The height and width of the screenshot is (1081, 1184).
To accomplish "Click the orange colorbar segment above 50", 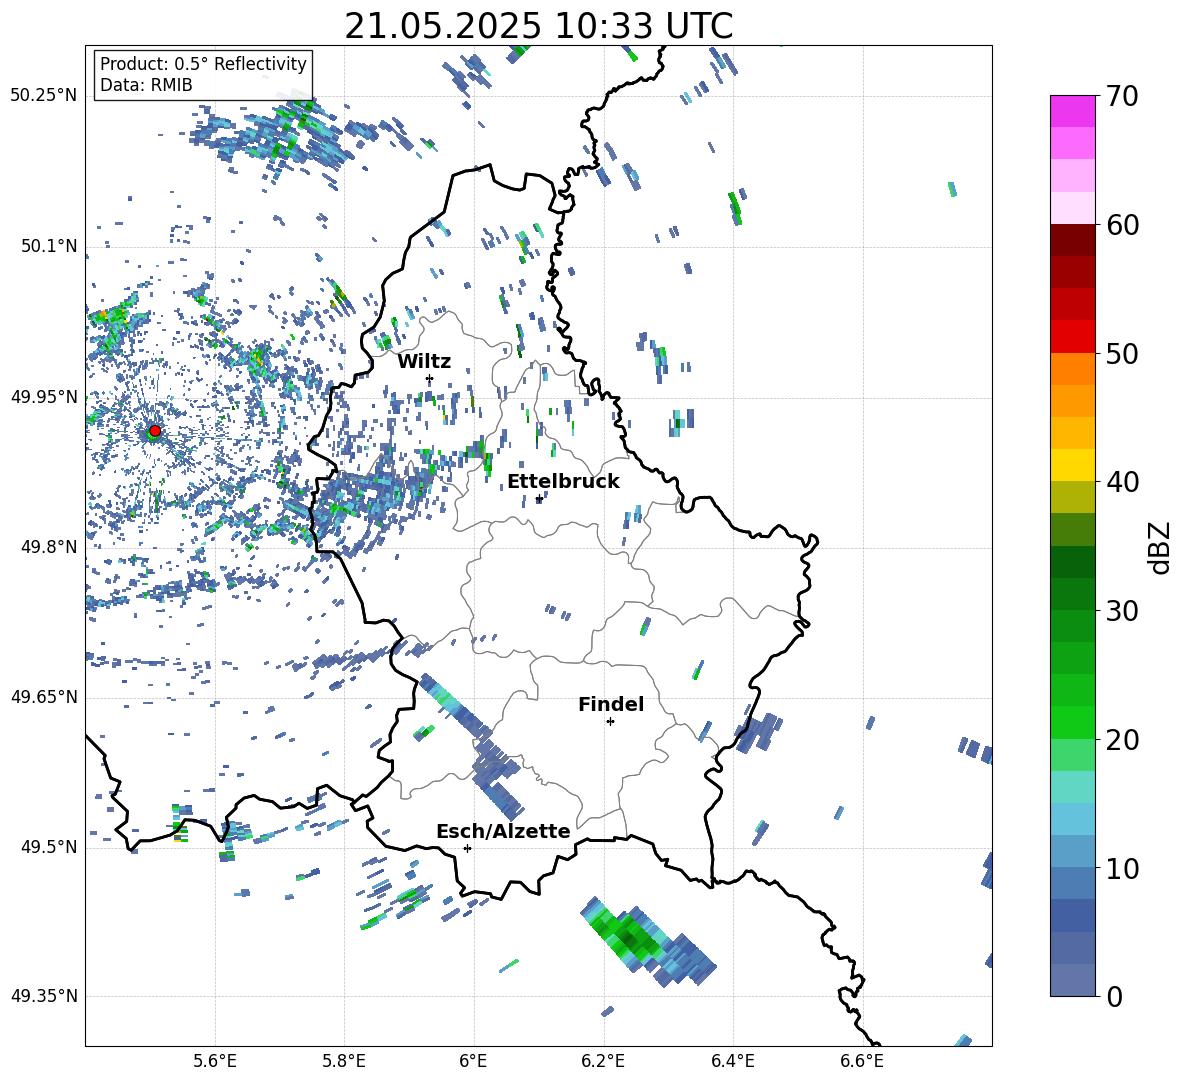I will (1072, 369).
